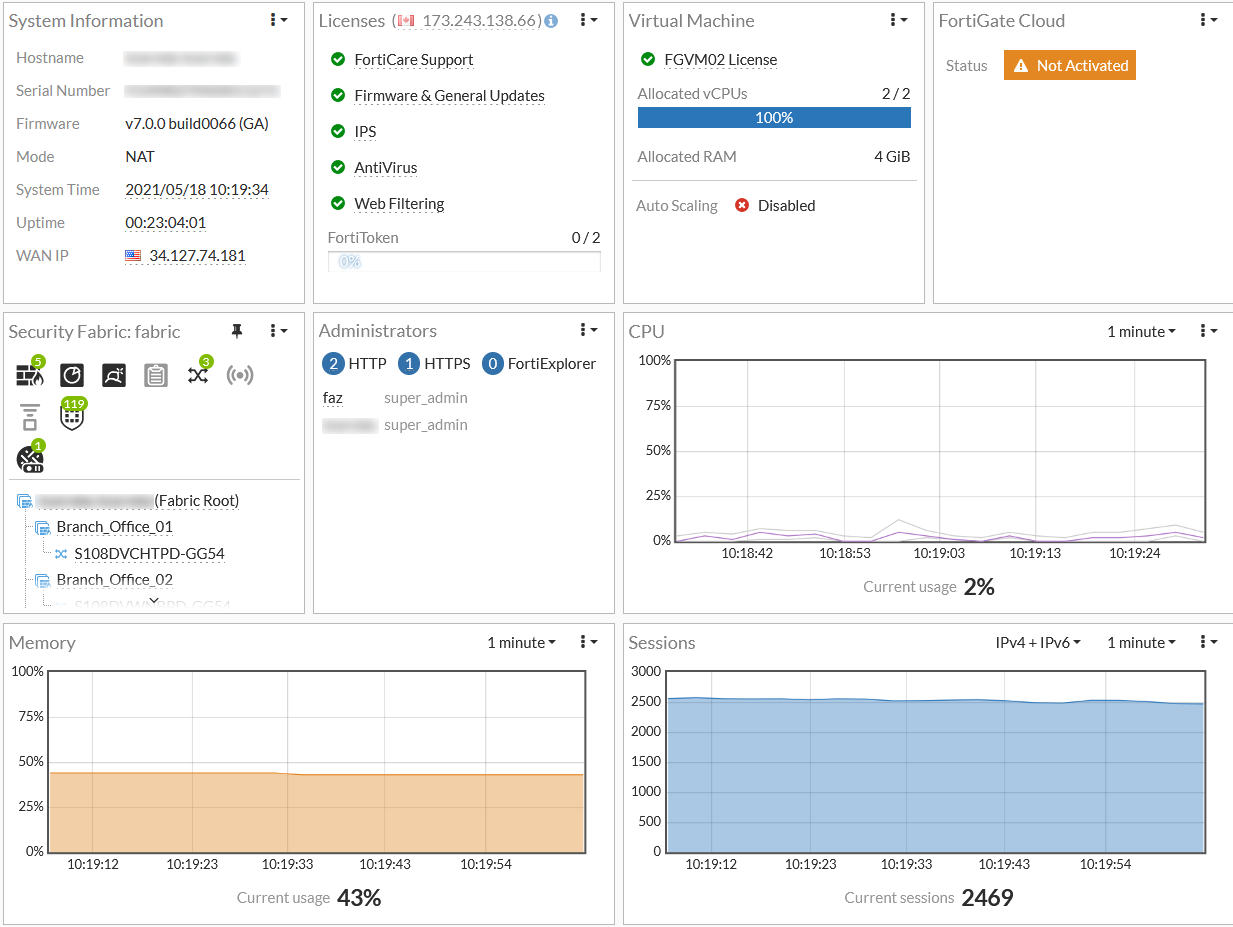Open the Sessions IPv4 + IPv6 dropdown
Viewport: 1233px width, 927px height.
[x=1038, y=643]
